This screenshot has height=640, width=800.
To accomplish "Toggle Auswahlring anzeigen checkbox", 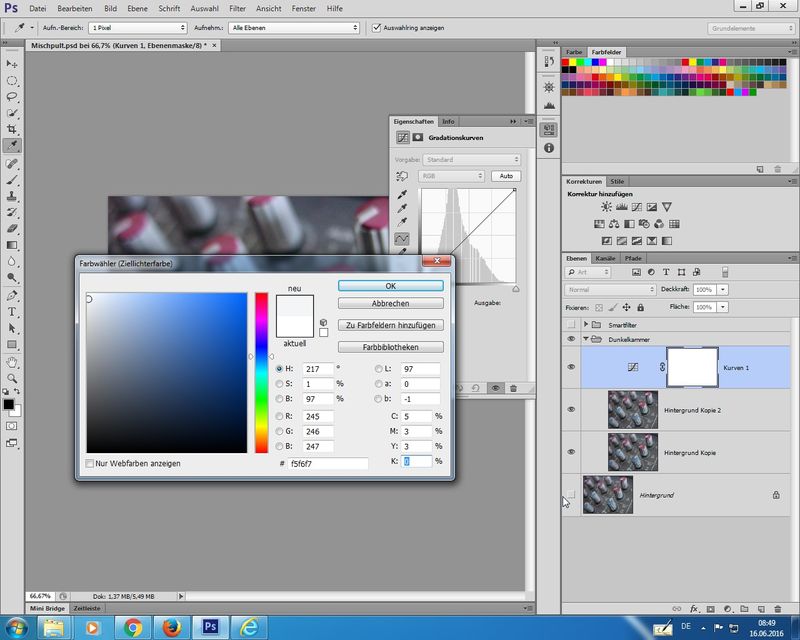I will [376, 28].
